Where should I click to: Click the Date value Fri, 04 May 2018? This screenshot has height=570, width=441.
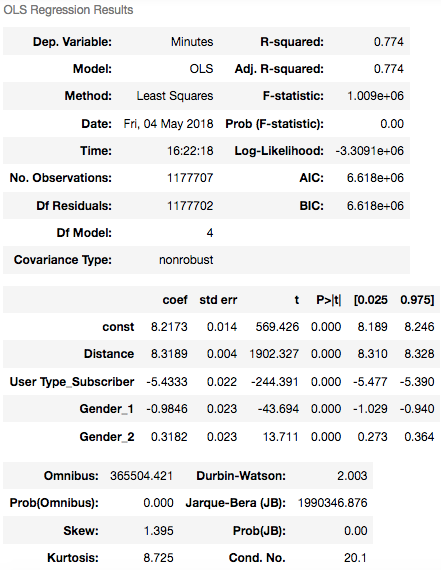pyautogui.click(x=168, y=124)
